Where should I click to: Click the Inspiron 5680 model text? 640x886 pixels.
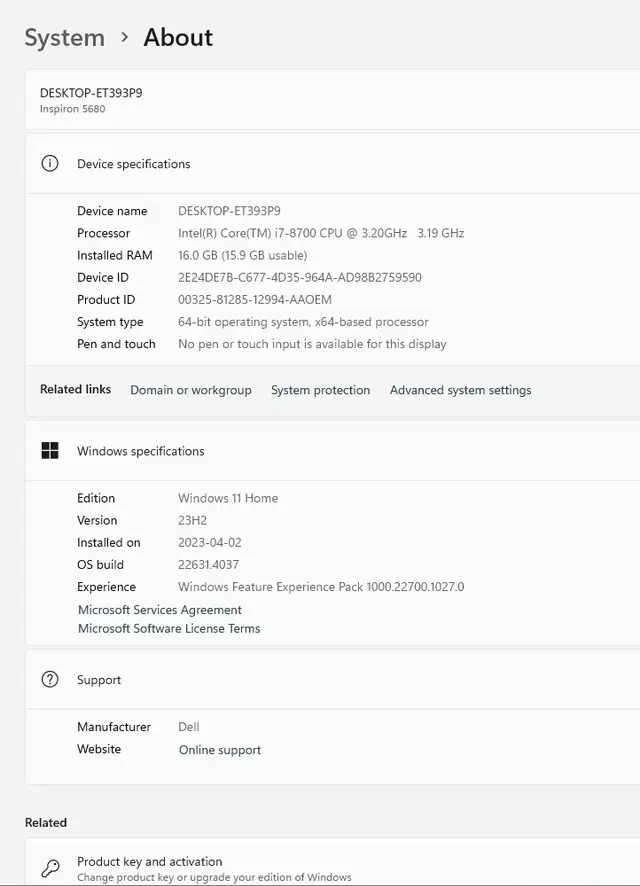coord(72,108)
